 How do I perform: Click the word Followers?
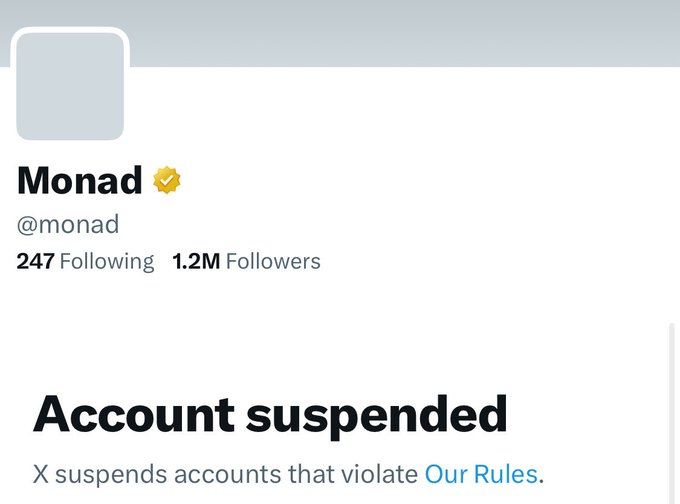pyautogui.click(x=273, y=262)
